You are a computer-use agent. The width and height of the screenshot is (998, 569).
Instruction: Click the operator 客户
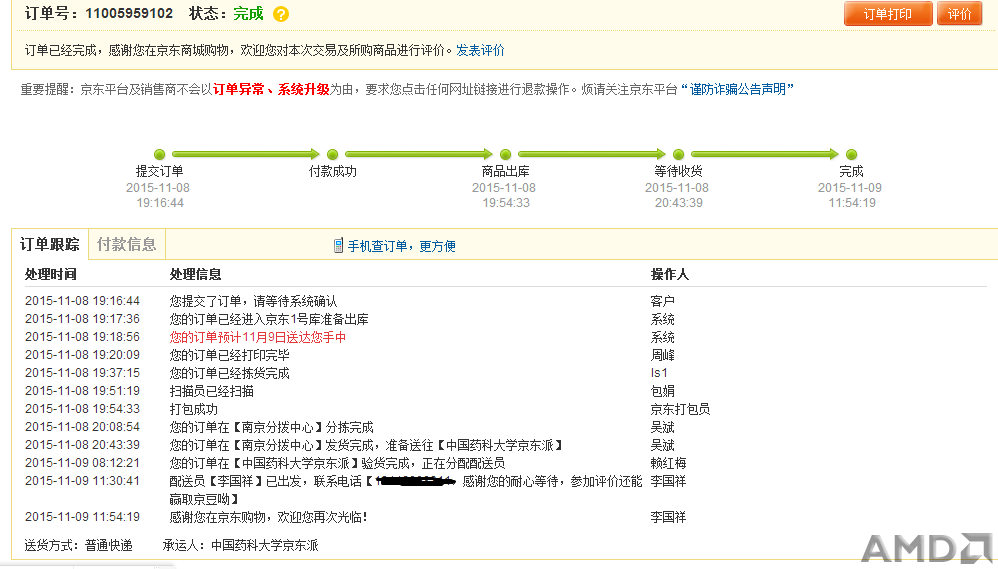(x=663, y=301)
